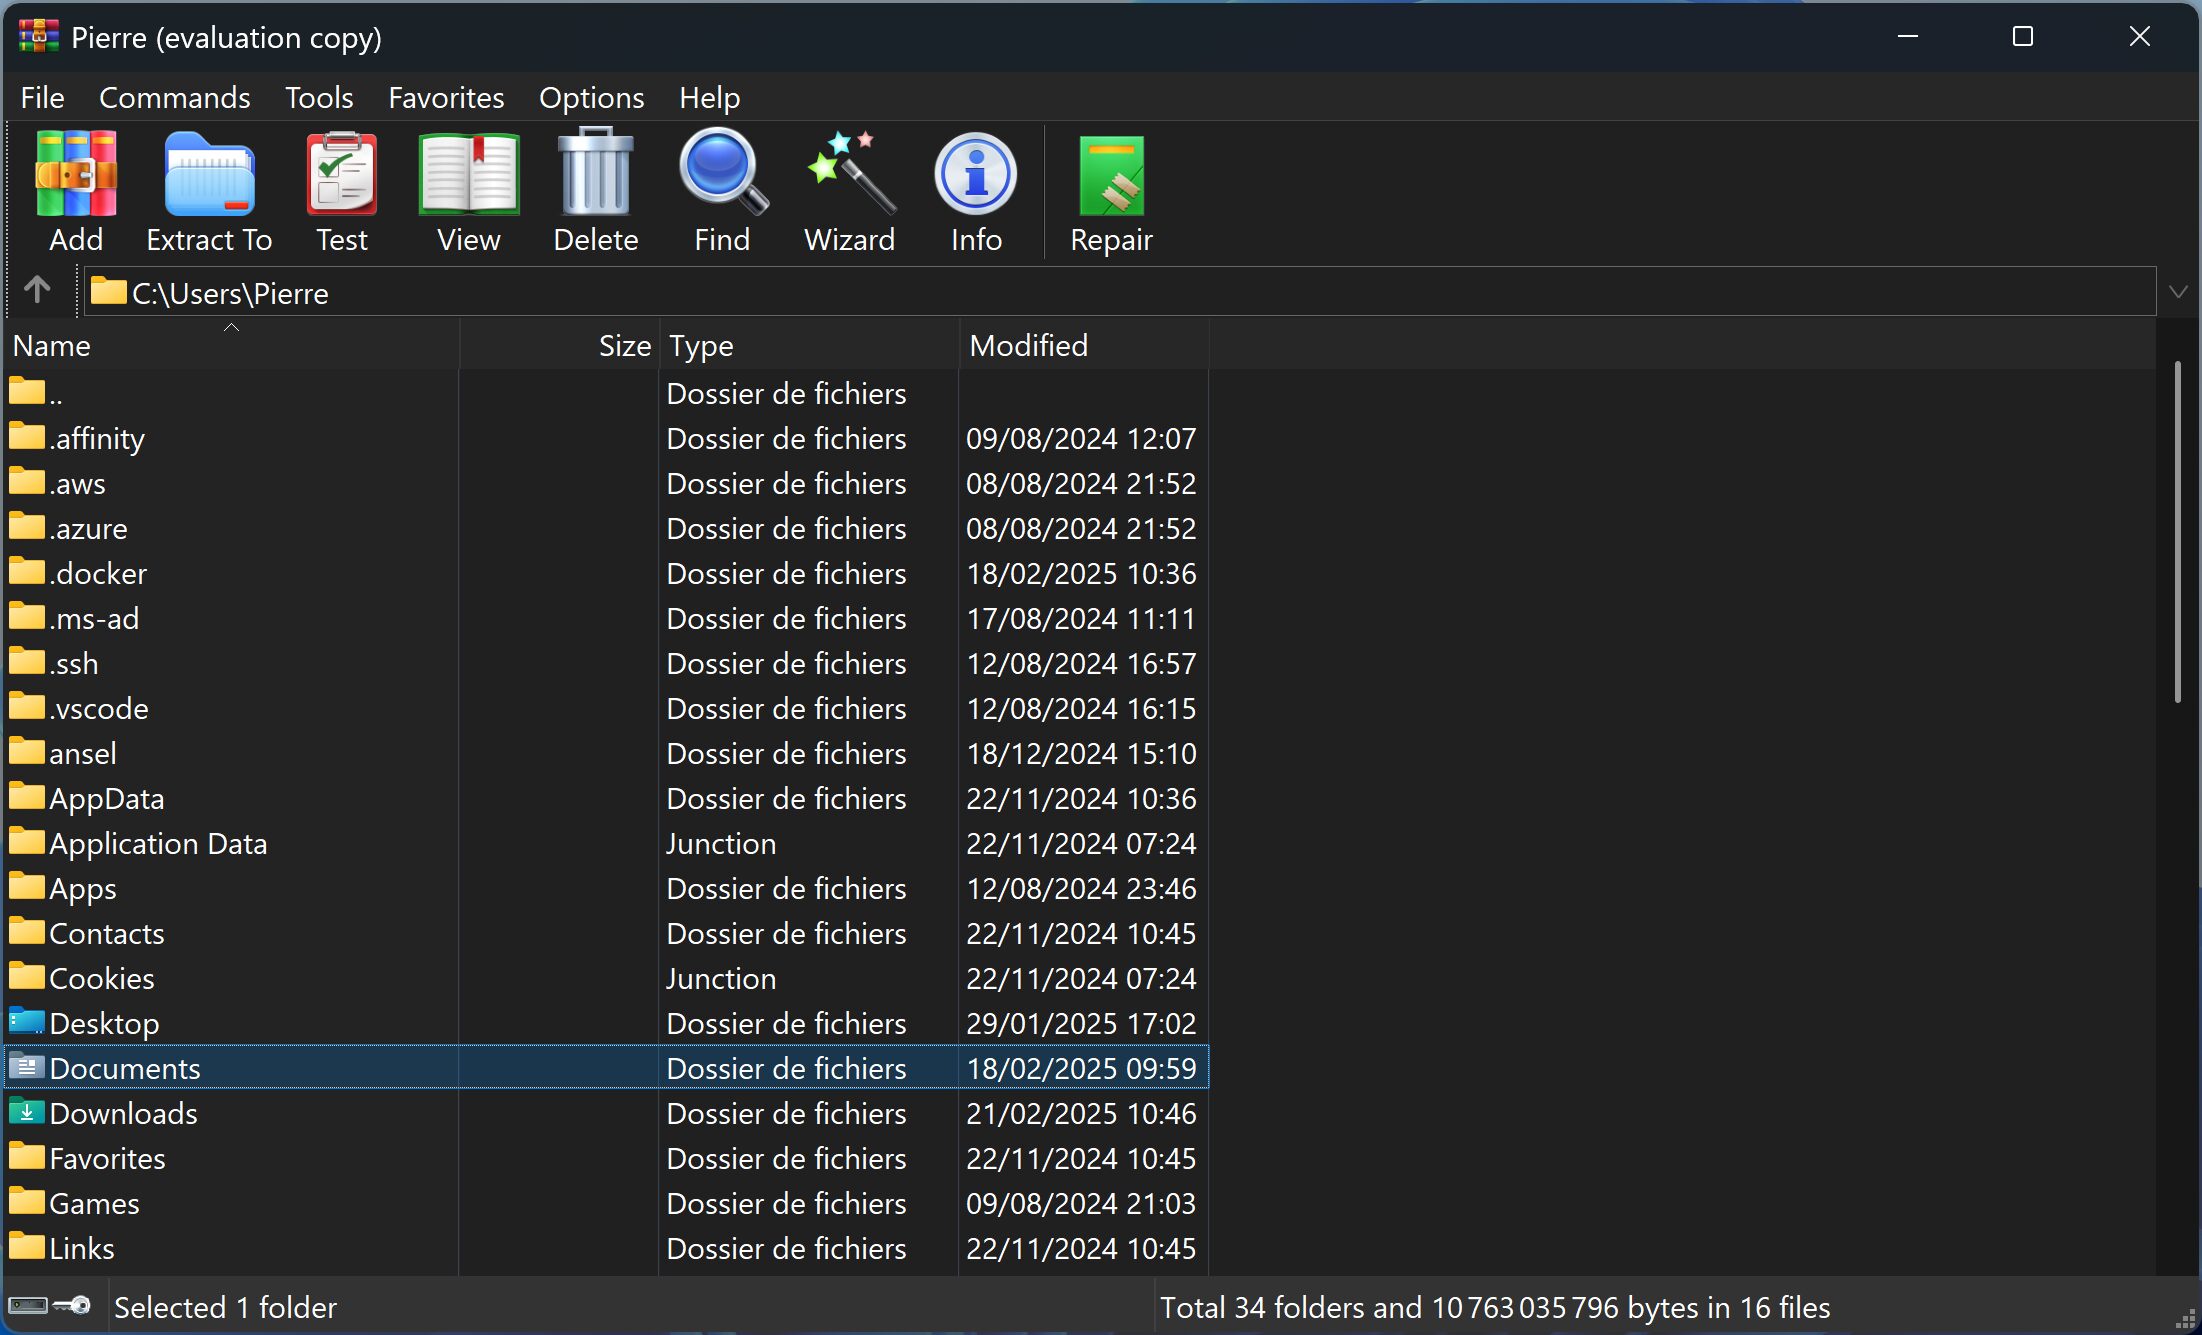This screenshot has height=1335, width=2202.
Task: Click the View book icon
Action: coord(468,174)
